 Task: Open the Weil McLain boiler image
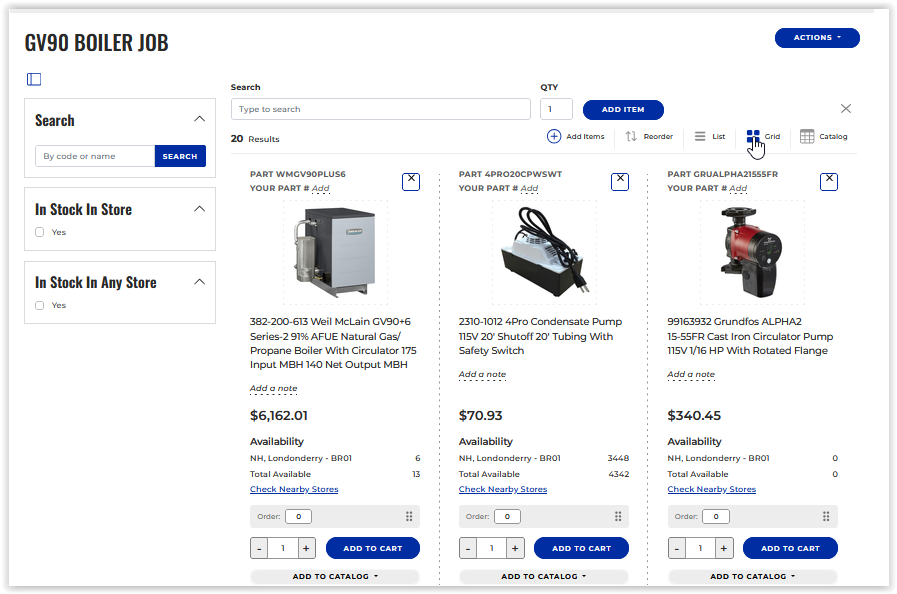pyautogui.click(x=335, y=252)
